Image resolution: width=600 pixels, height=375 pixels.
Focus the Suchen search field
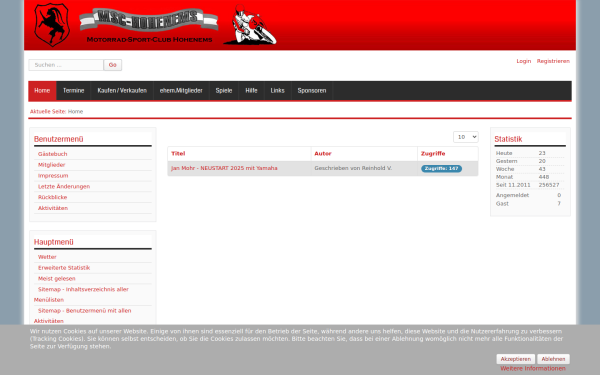point(66,65)
